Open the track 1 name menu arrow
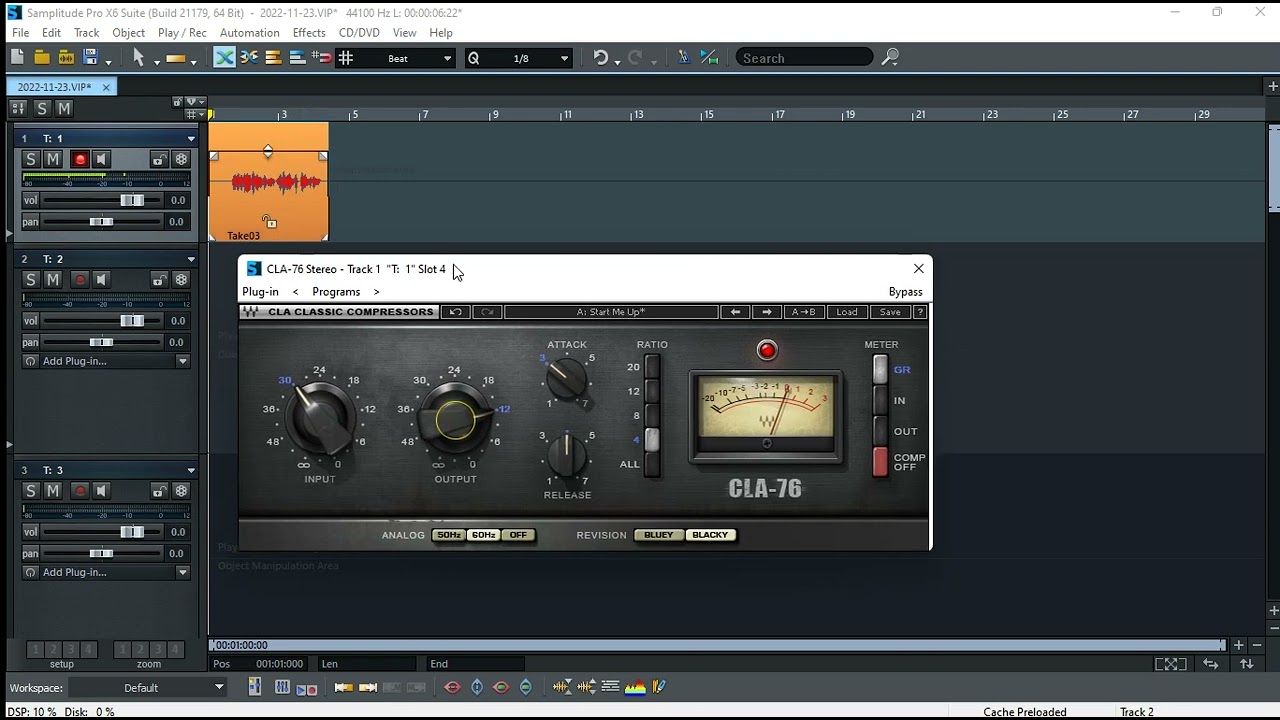Image resolution: width=1280 pixels, height=720 pixels. (191, 138)
